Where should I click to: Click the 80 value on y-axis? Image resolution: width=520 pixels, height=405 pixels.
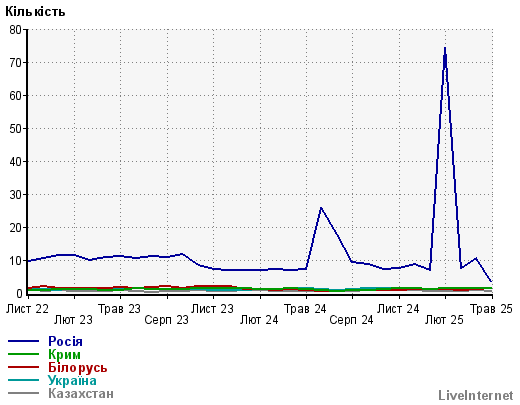pyautogui.click(x=16, y=30)
